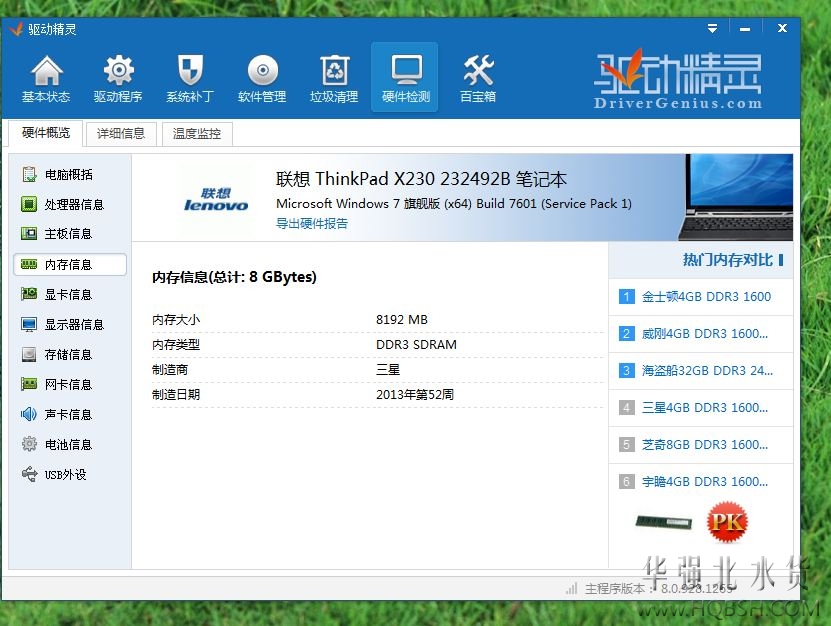Click the 显示器信息 monitor icon
Screen dimensions: 831x626
point(29,324)
